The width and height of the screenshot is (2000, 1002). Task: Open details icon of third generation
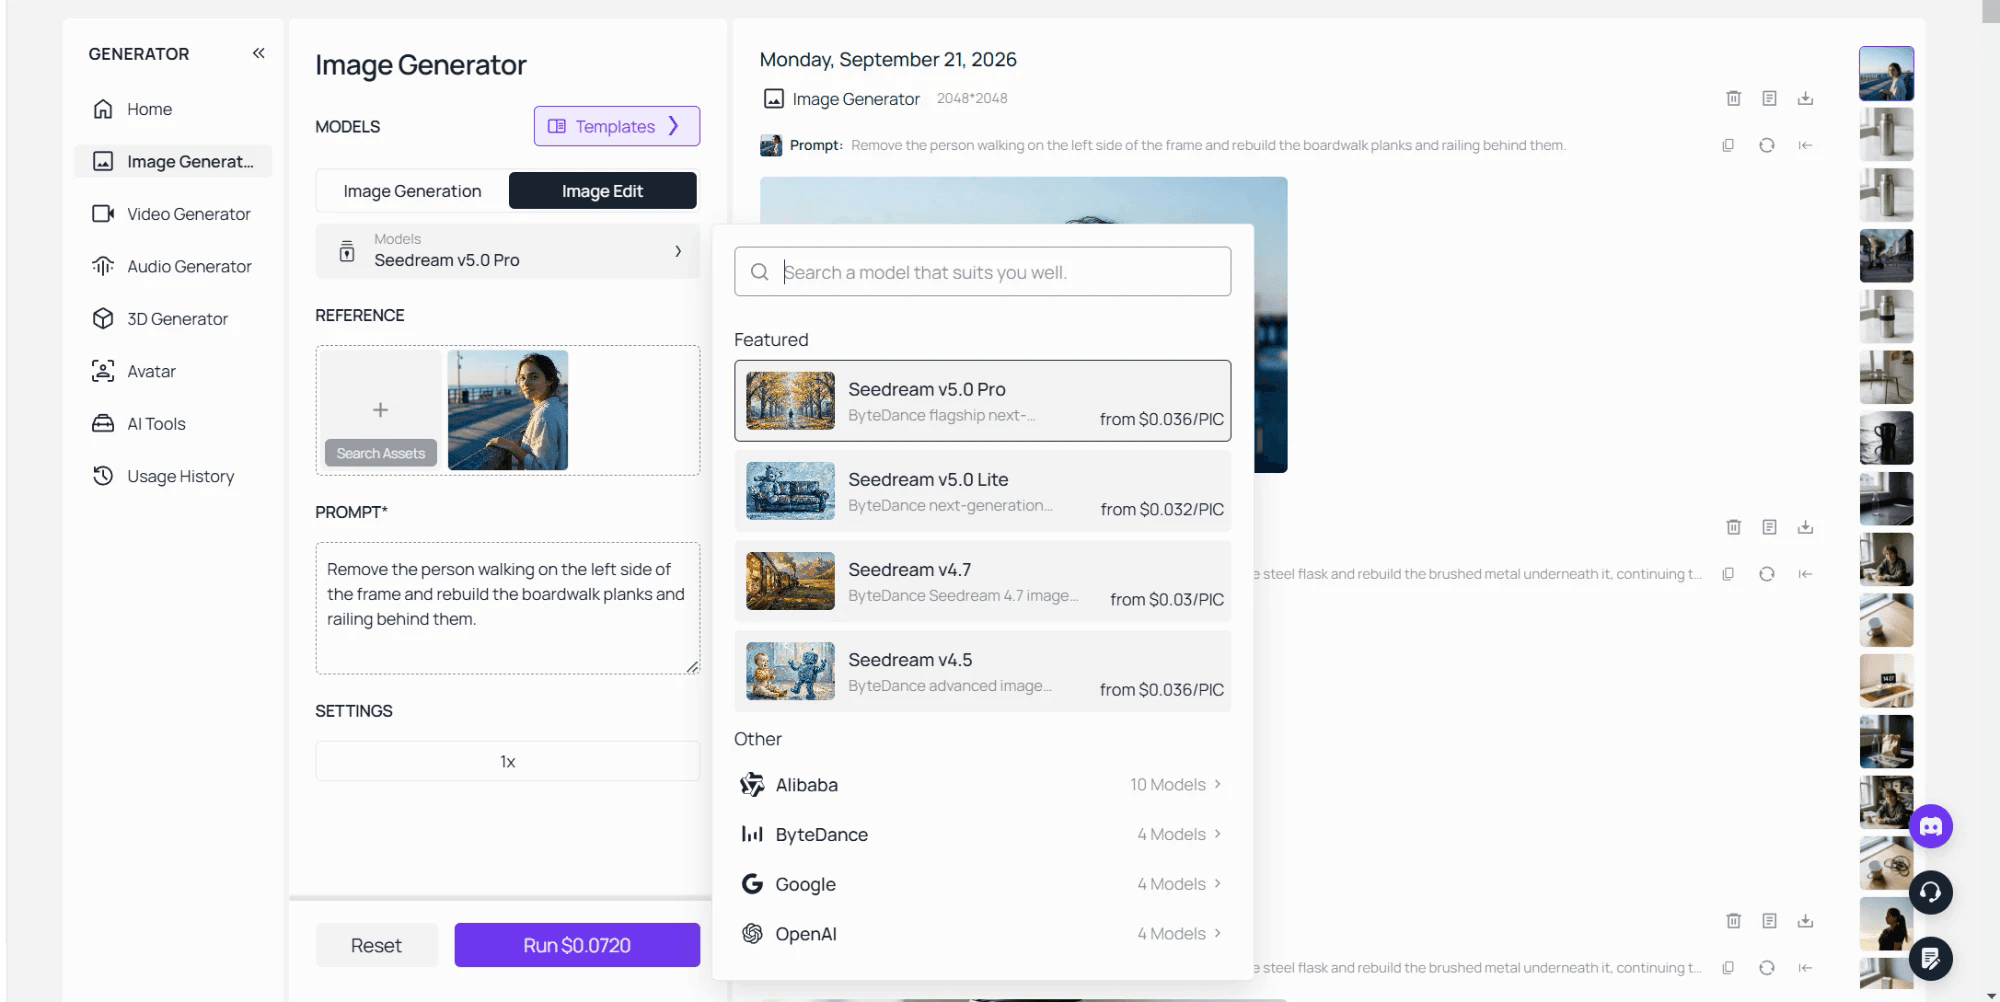[x=1769, y=921]
